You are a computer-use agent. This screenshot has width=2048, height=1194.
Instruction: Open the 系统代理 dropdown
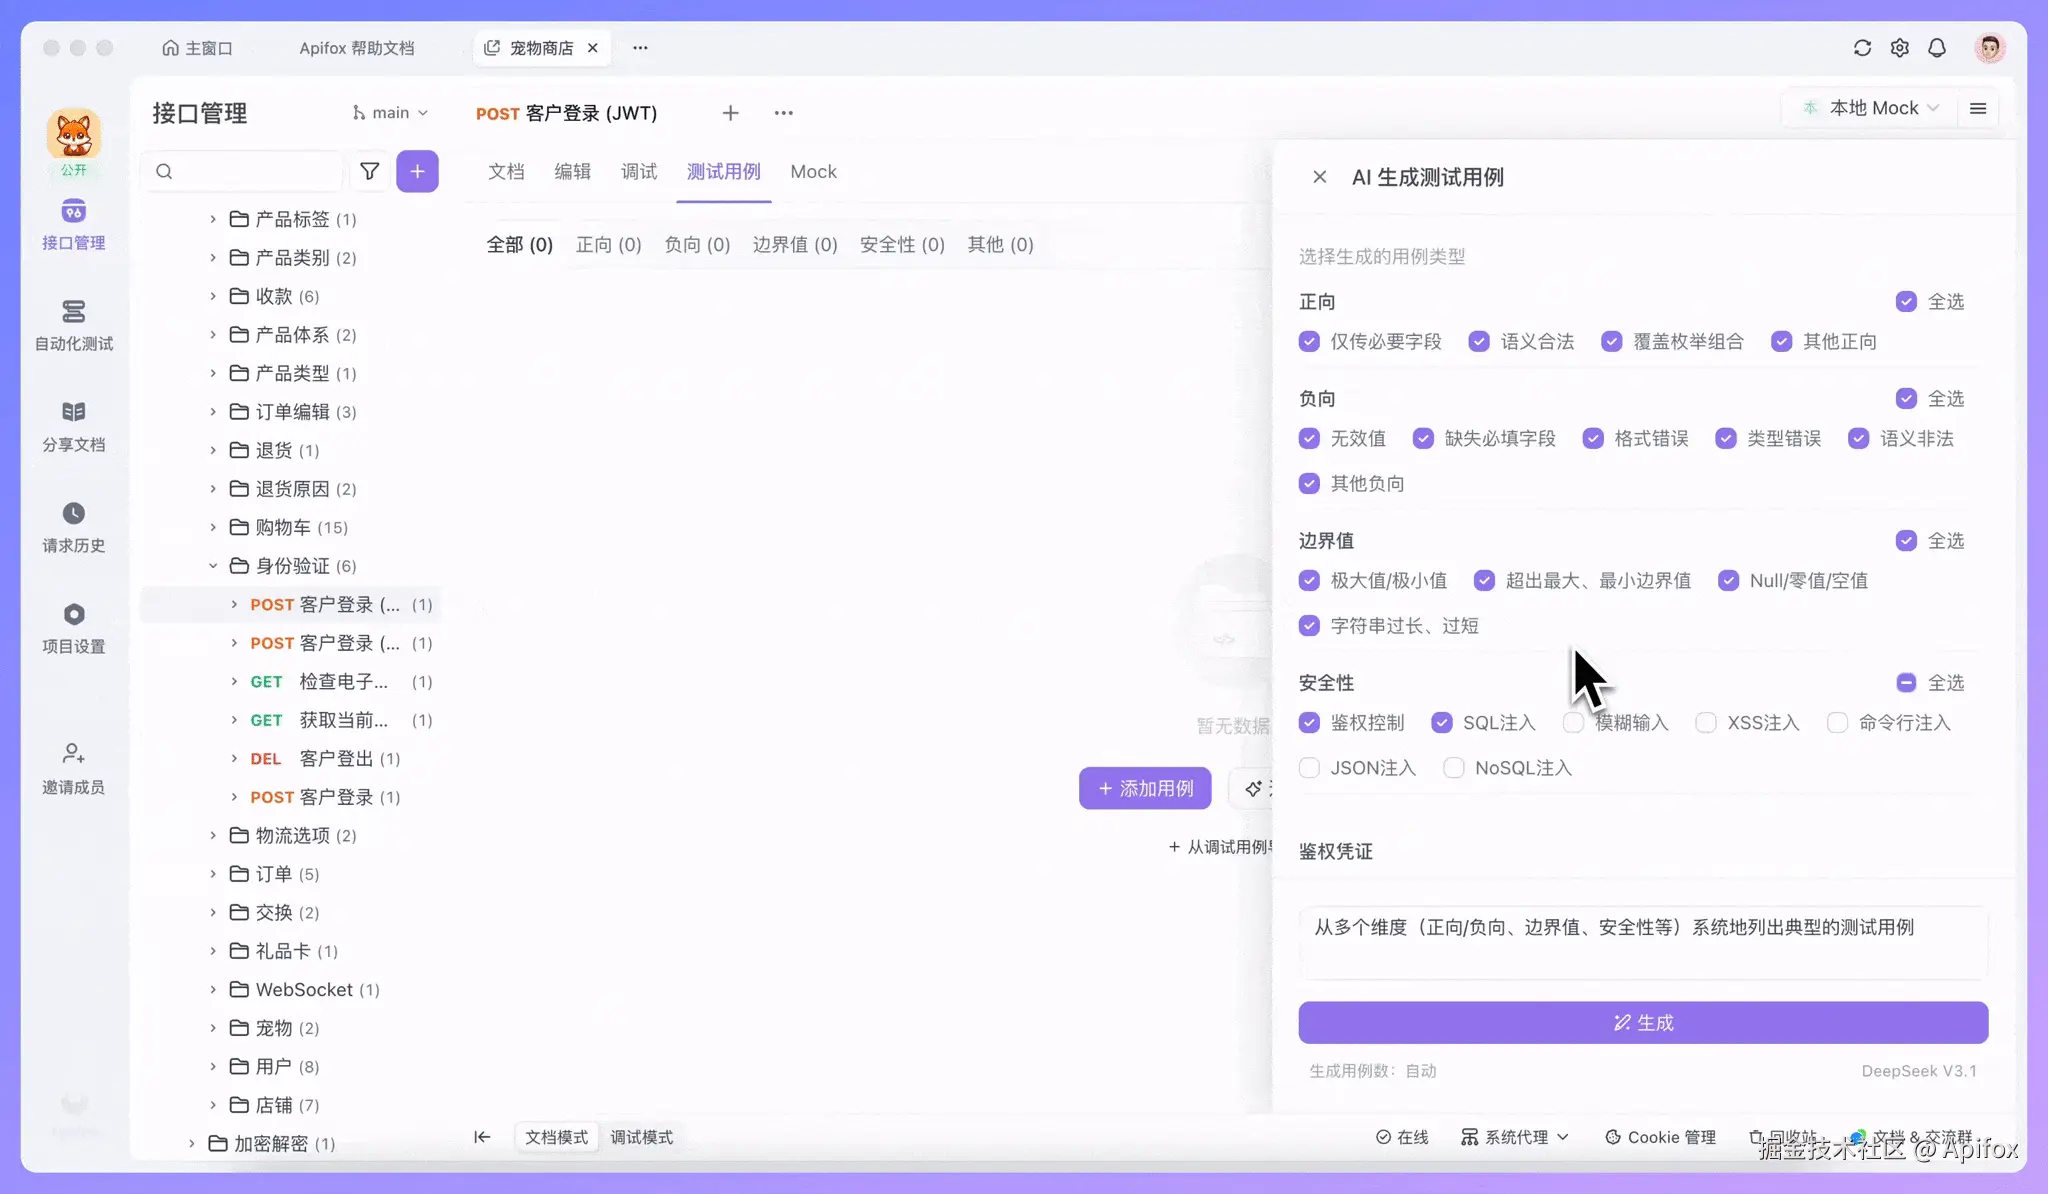point(1515,1137)
